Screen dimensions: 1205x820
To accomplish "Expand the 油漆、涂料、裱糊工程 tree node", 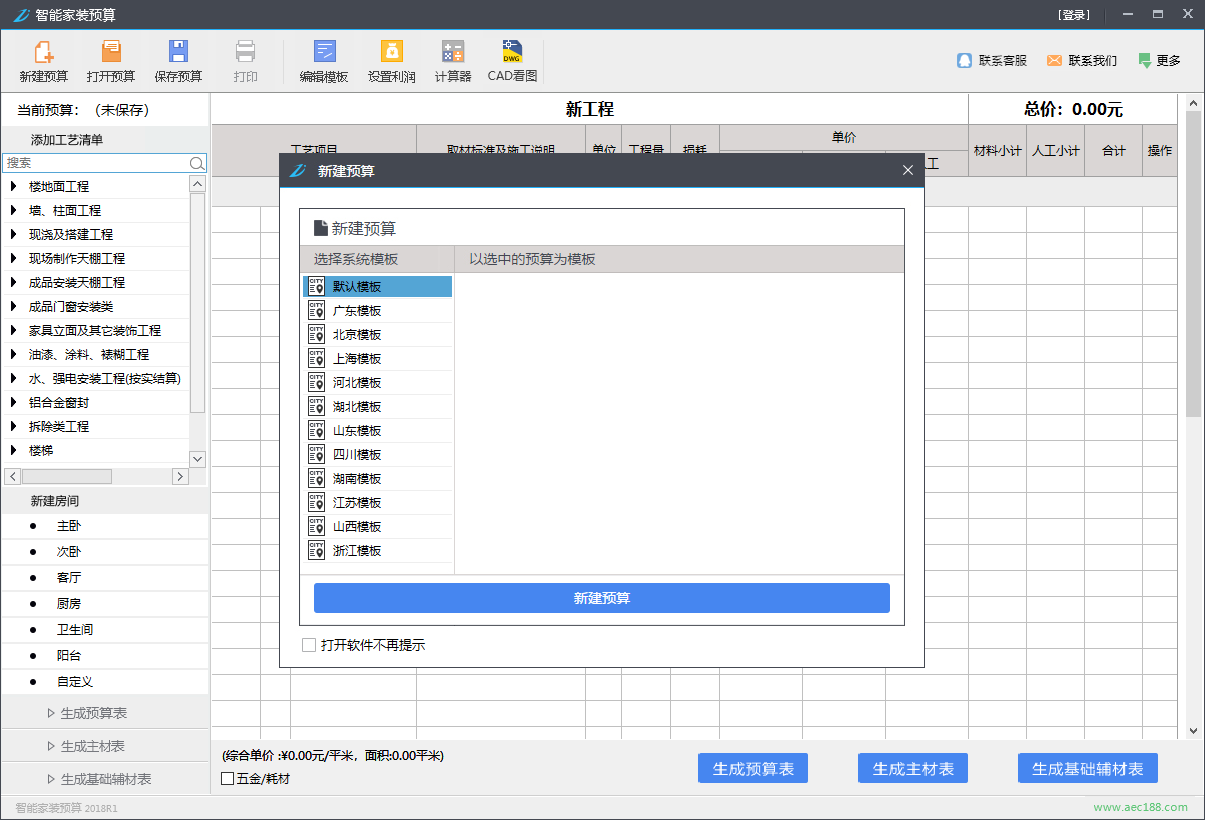I will pos(14,354).
